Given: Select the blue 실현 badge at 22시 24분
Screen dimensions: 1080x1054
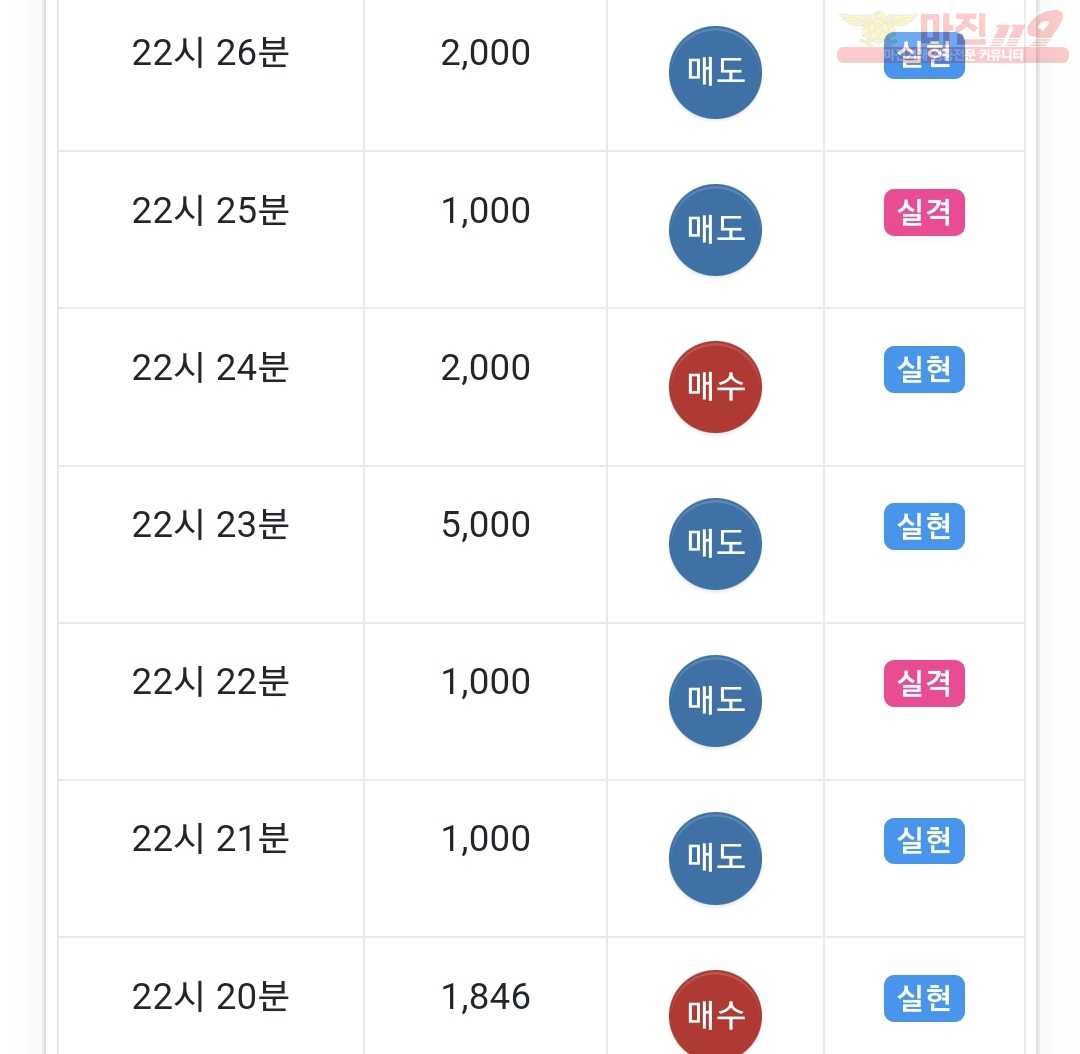Looking at the screenshot, I should [924, 369].
